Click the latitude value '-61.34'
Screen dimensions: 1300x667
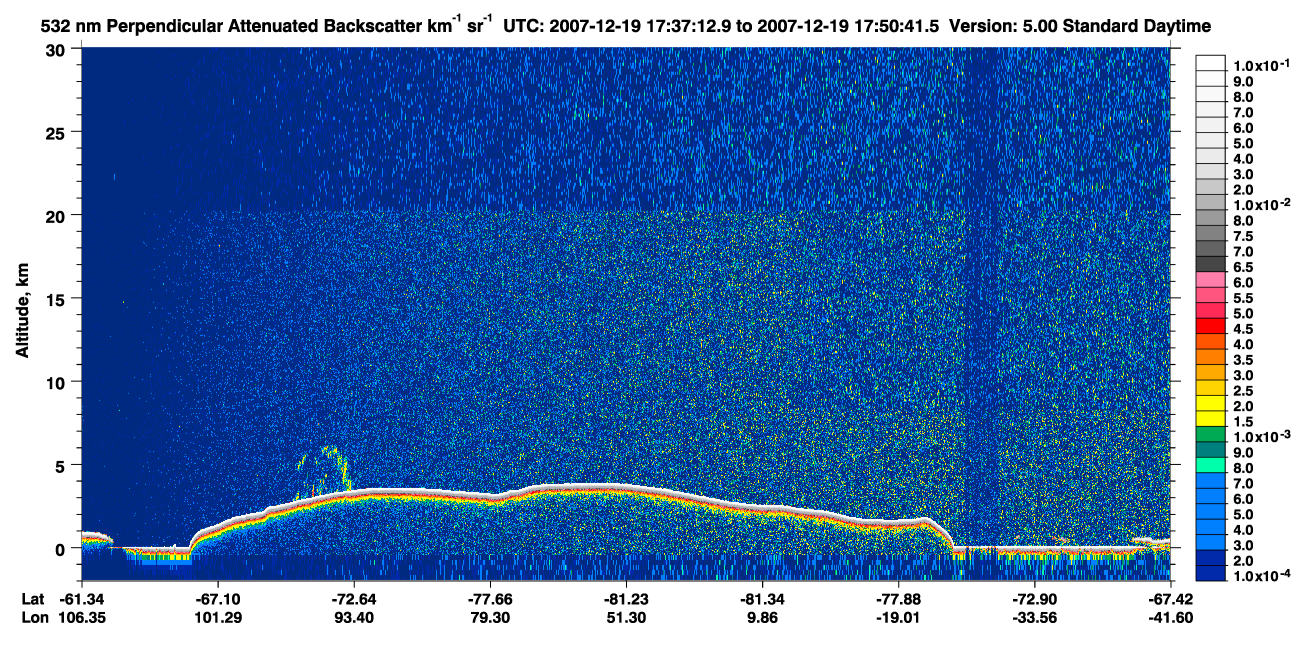[x=81, y=599]
